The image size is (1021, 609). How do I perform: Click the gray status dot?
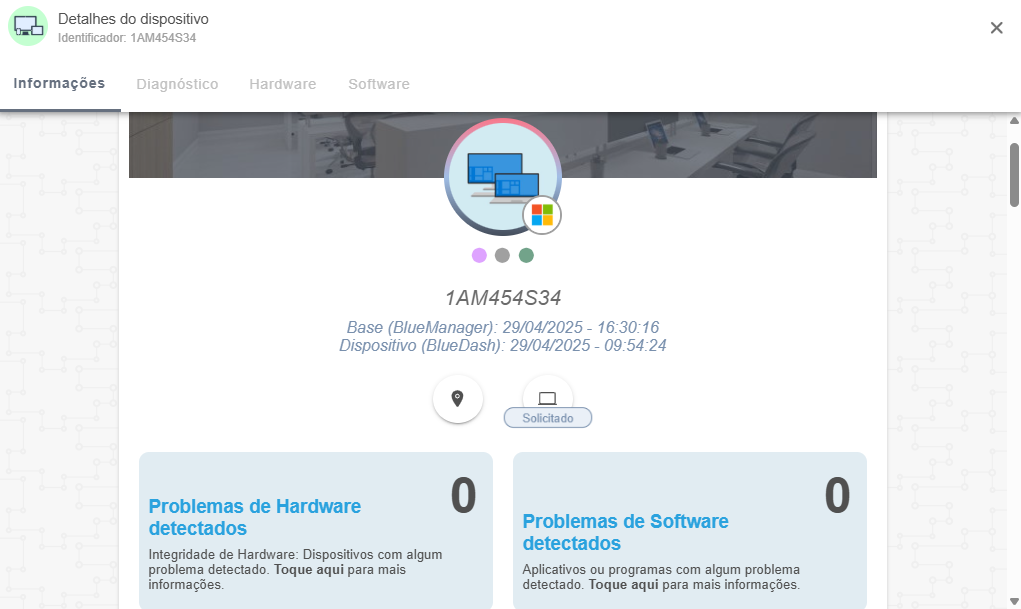502,255
